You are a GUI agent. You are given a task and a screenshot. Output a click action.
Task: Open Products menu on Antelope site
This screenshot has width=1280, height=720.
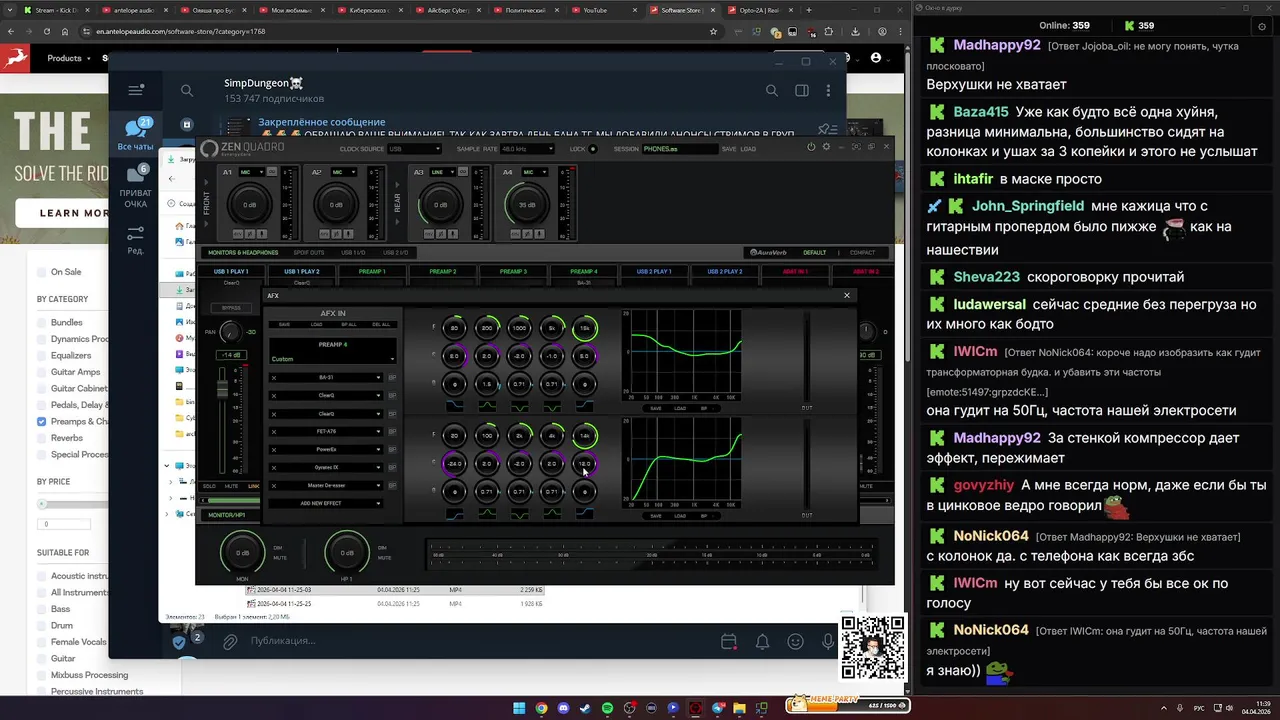[68, 58]
